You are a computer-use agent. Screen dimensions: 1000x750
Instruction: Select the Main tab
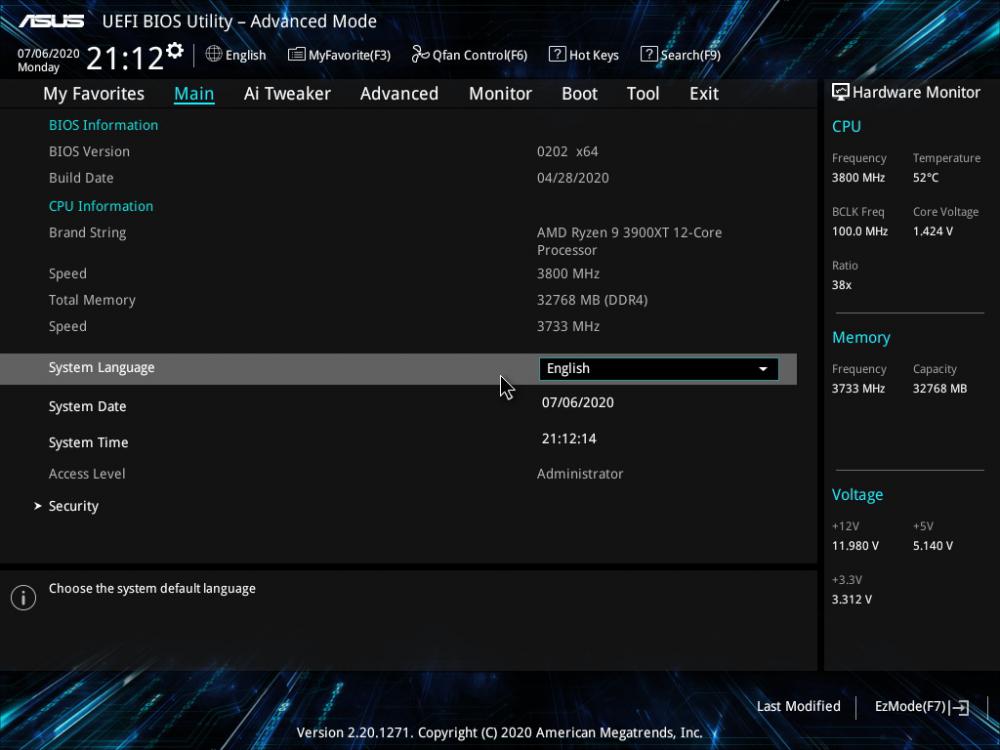tap(194, 94)
